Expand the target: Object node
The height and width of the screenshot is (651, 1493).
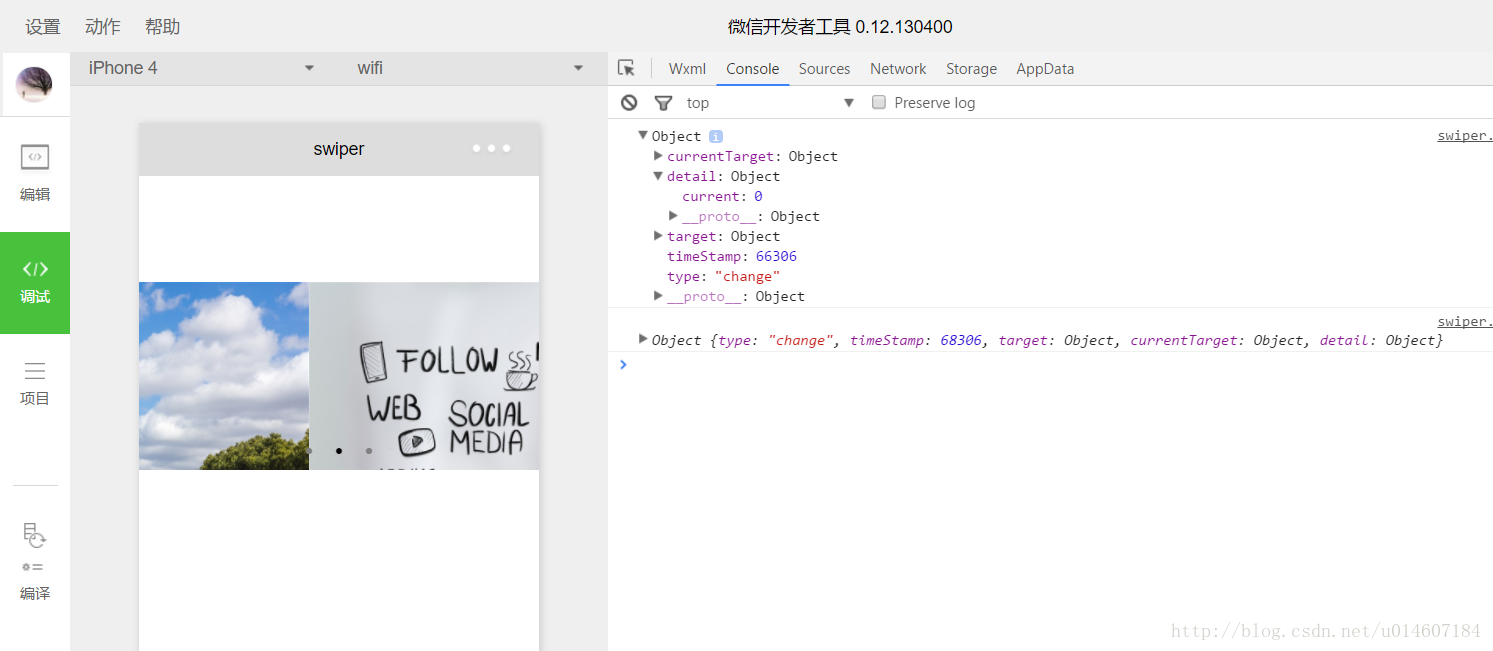click(658, 235)
